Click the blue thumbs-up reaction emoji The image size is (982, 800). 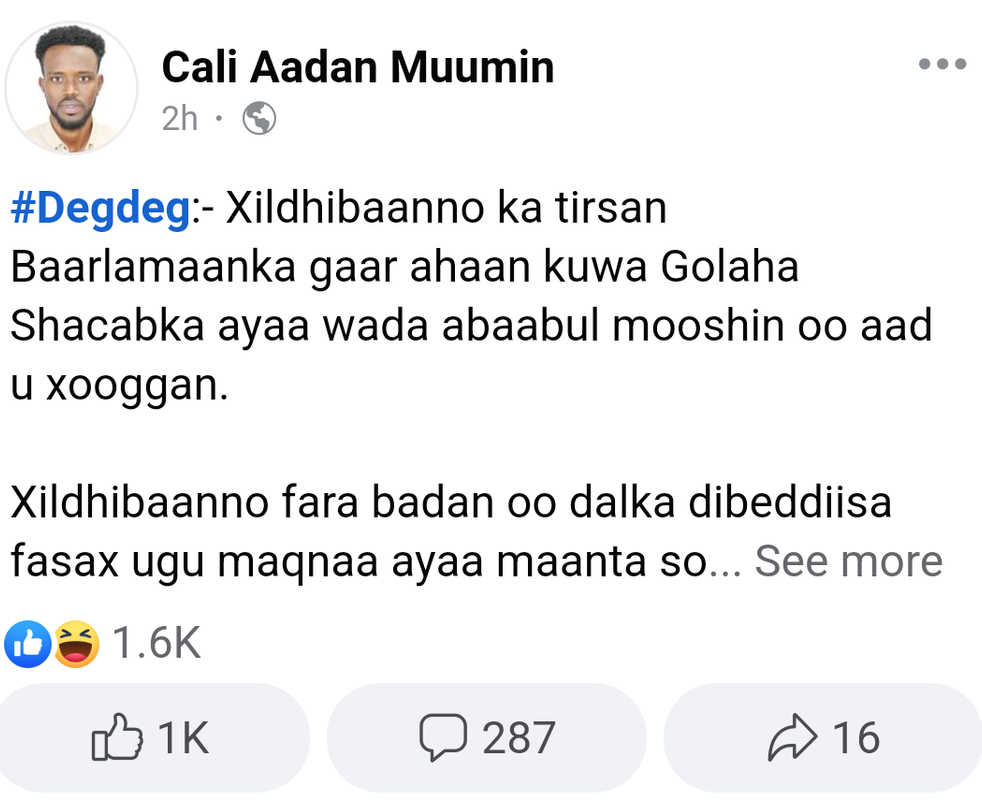25,645
